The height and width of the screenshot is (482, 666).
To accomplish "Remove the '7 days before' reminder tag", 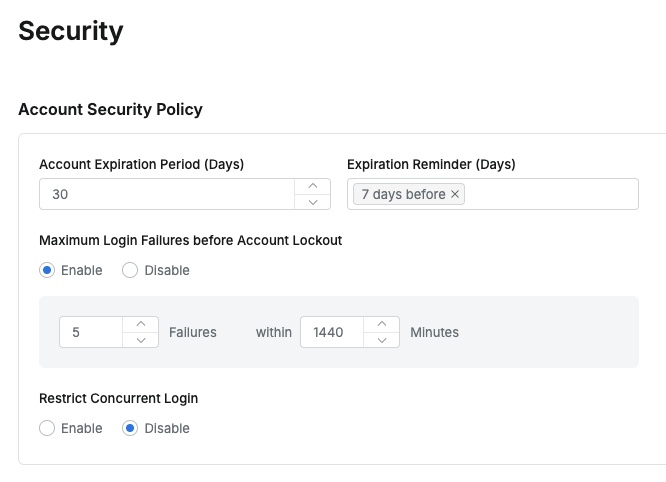I will [x=455, y=194].
